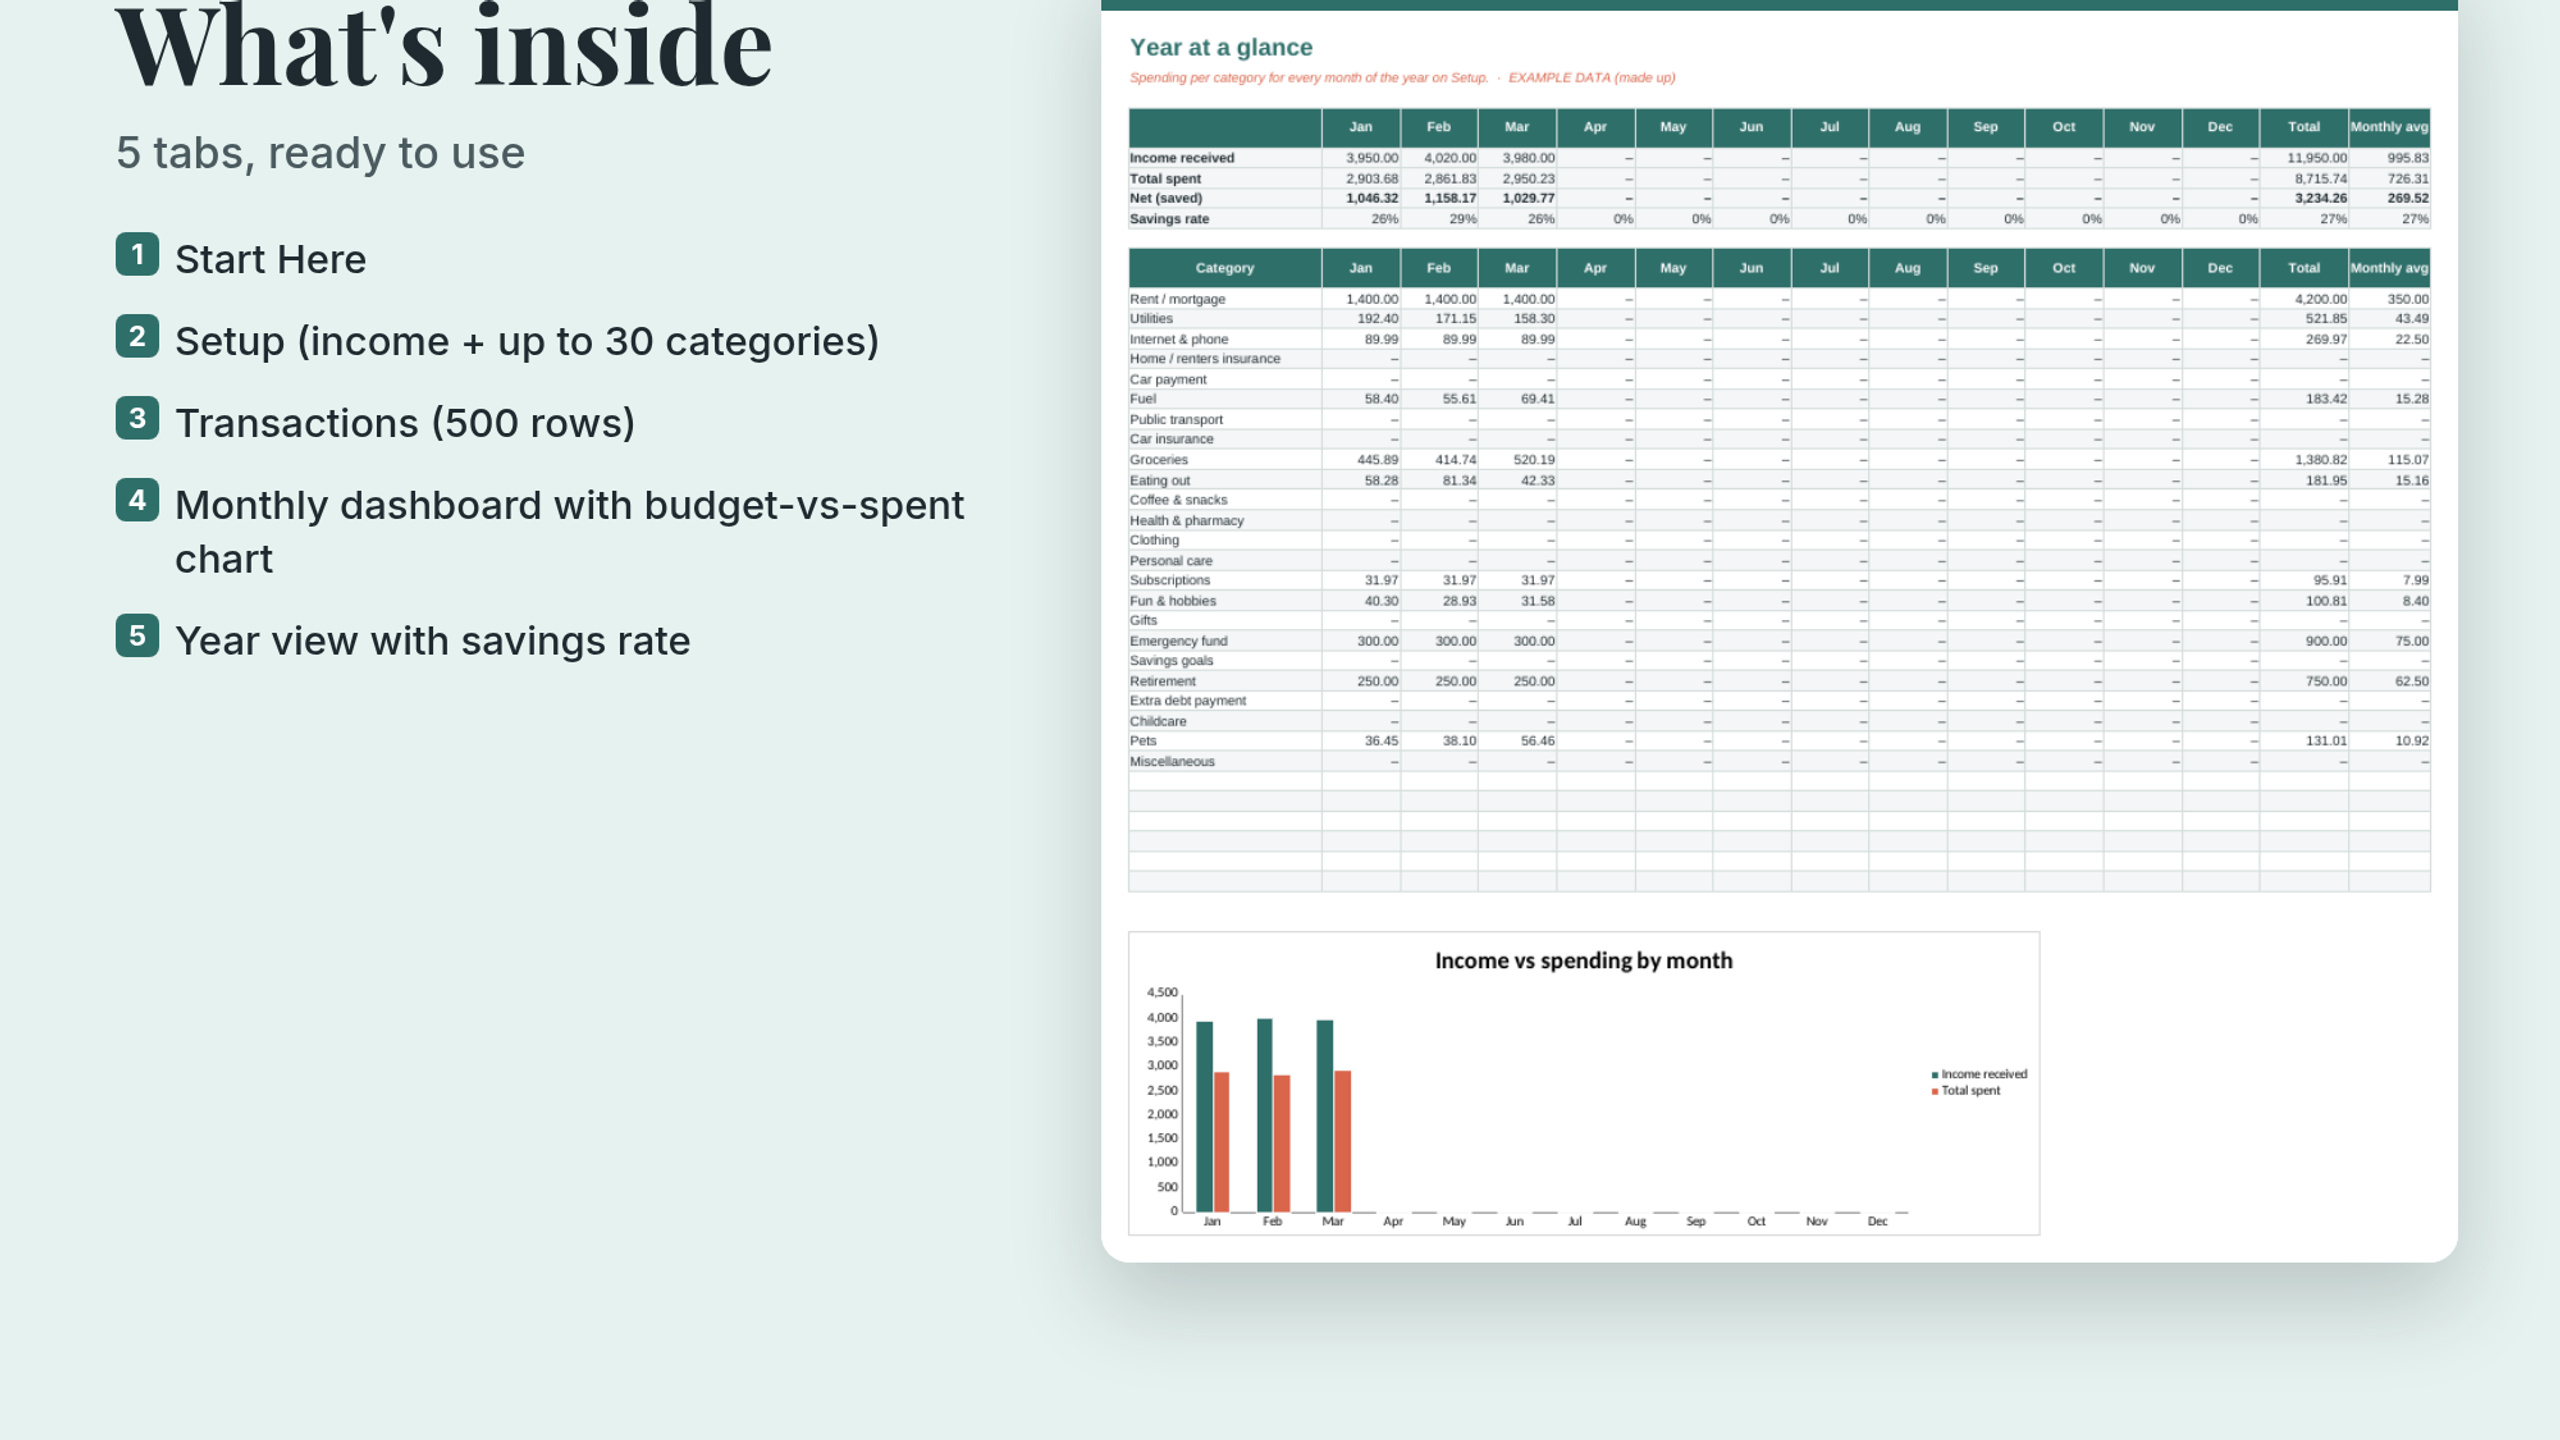Click the "Category" column header cell

click(1225, 268)
